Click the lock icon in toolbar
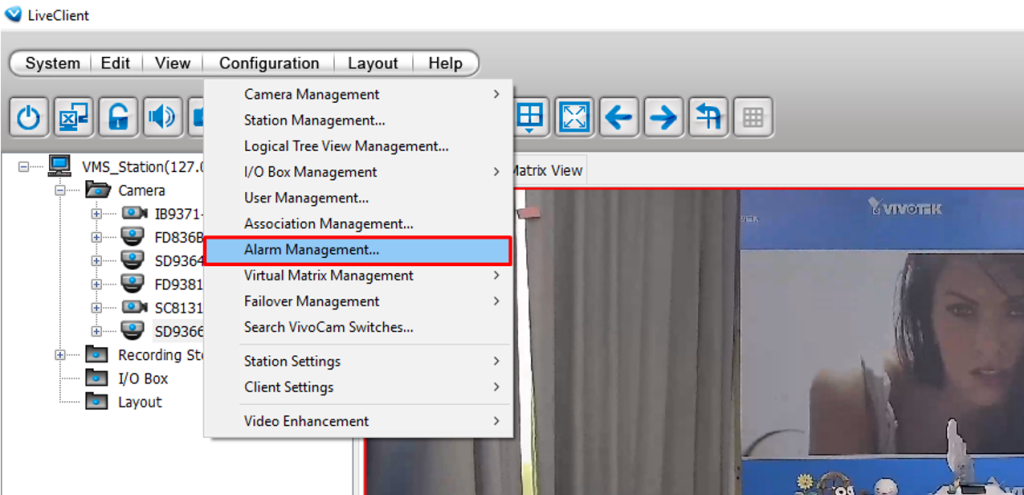The width and height of the screenshot is (1024, 495). click(x=119, y=117)
